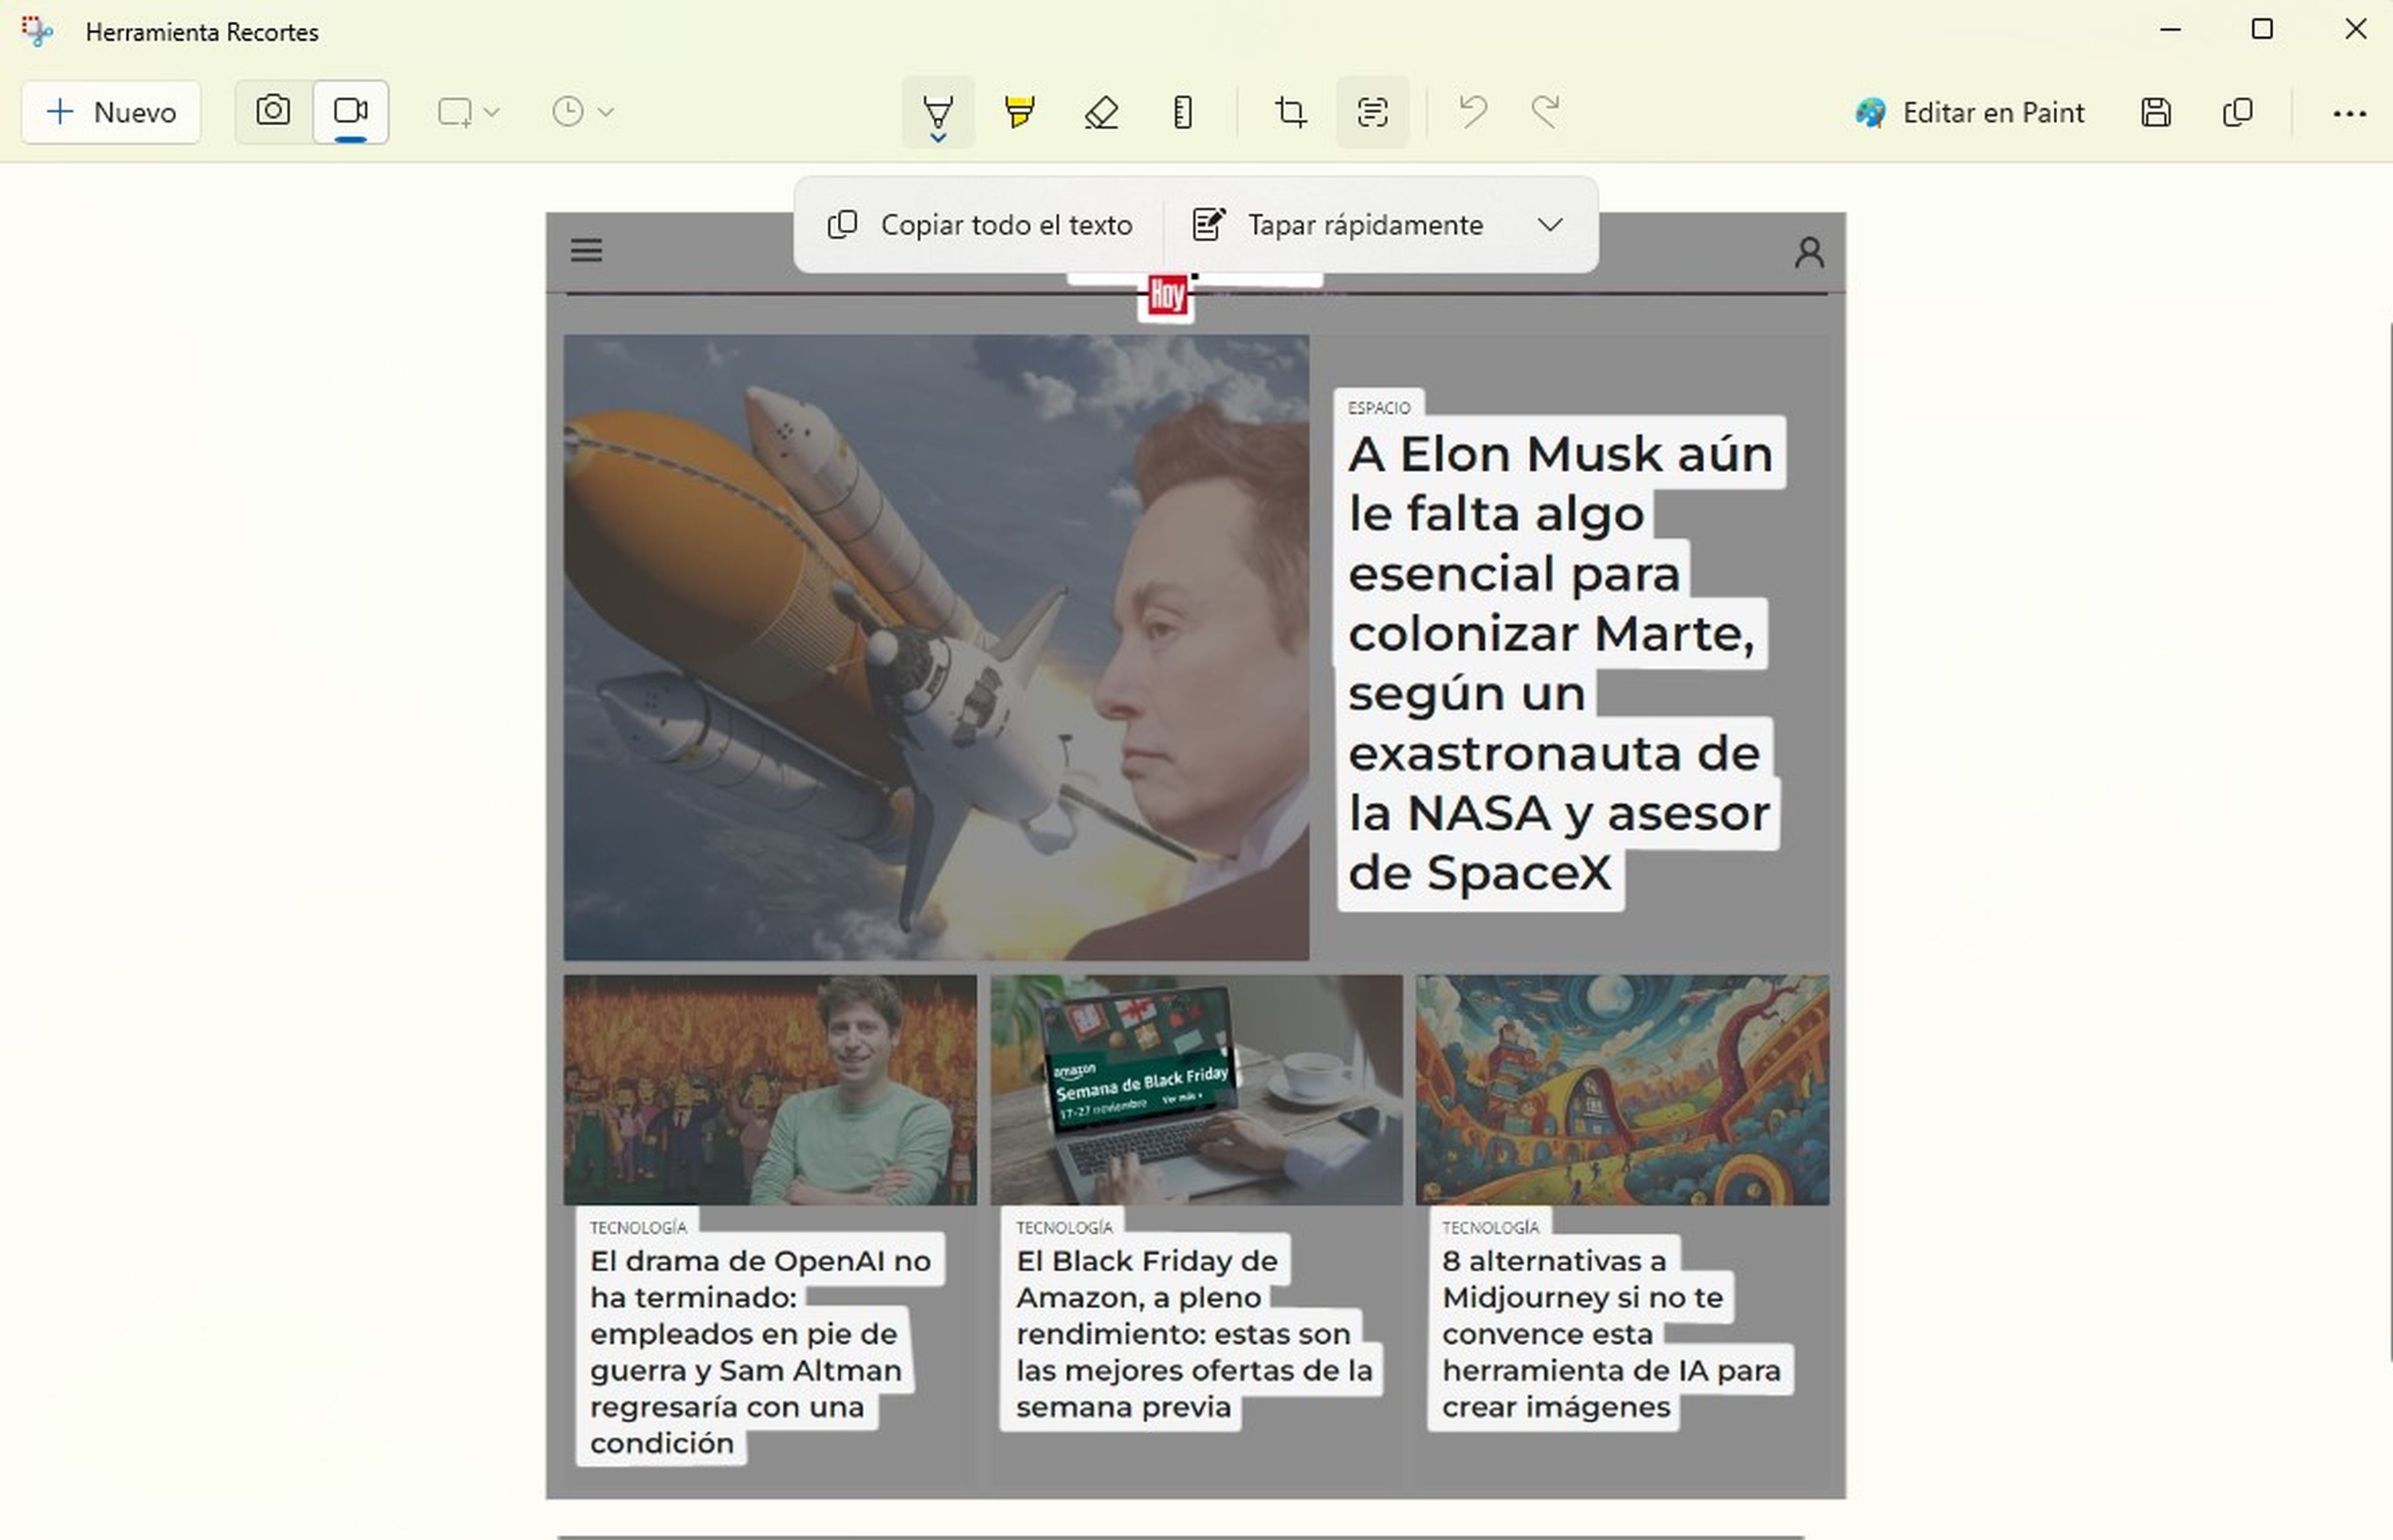
Task: Click the Elon Musk rocket image
Action: 936,648
